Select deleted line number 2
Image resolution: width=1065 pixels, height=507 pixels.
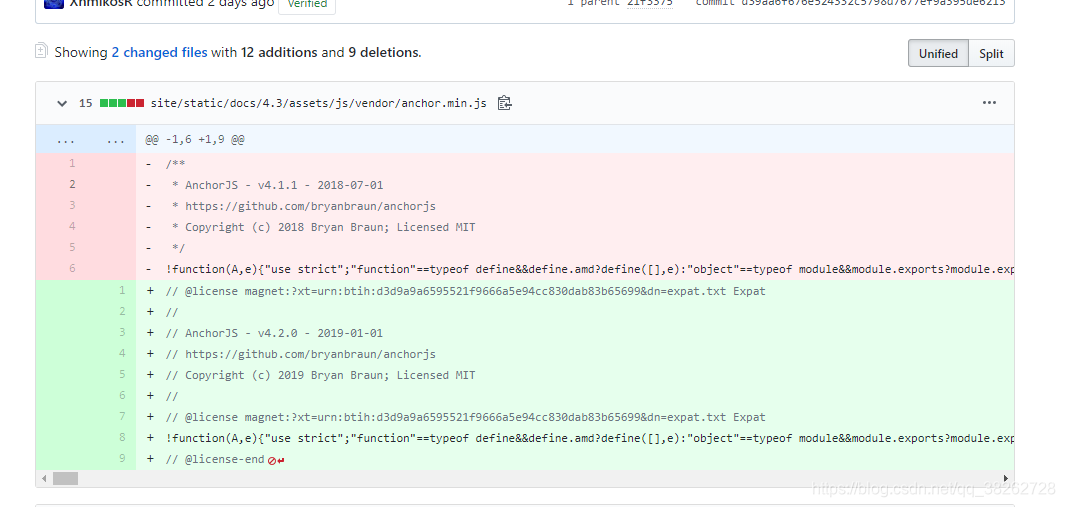click(x=72, y=185)
